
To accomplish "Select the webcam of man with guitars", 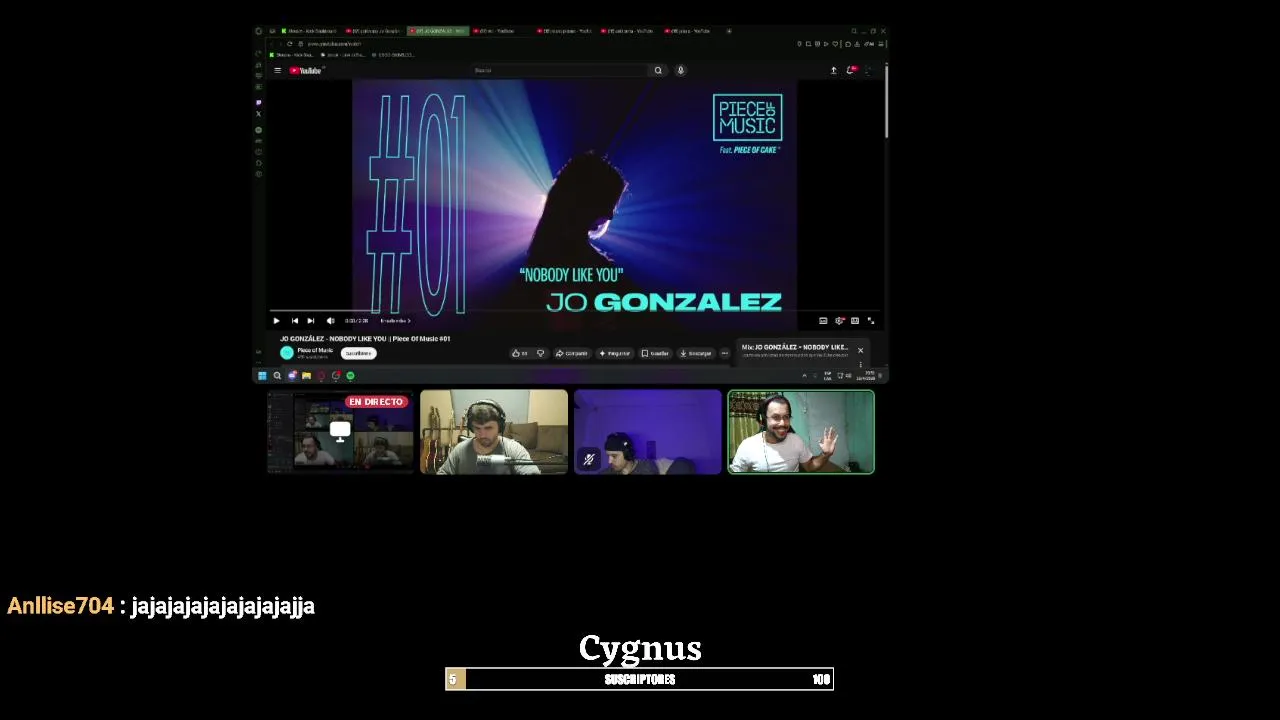I will click(494, 432).
